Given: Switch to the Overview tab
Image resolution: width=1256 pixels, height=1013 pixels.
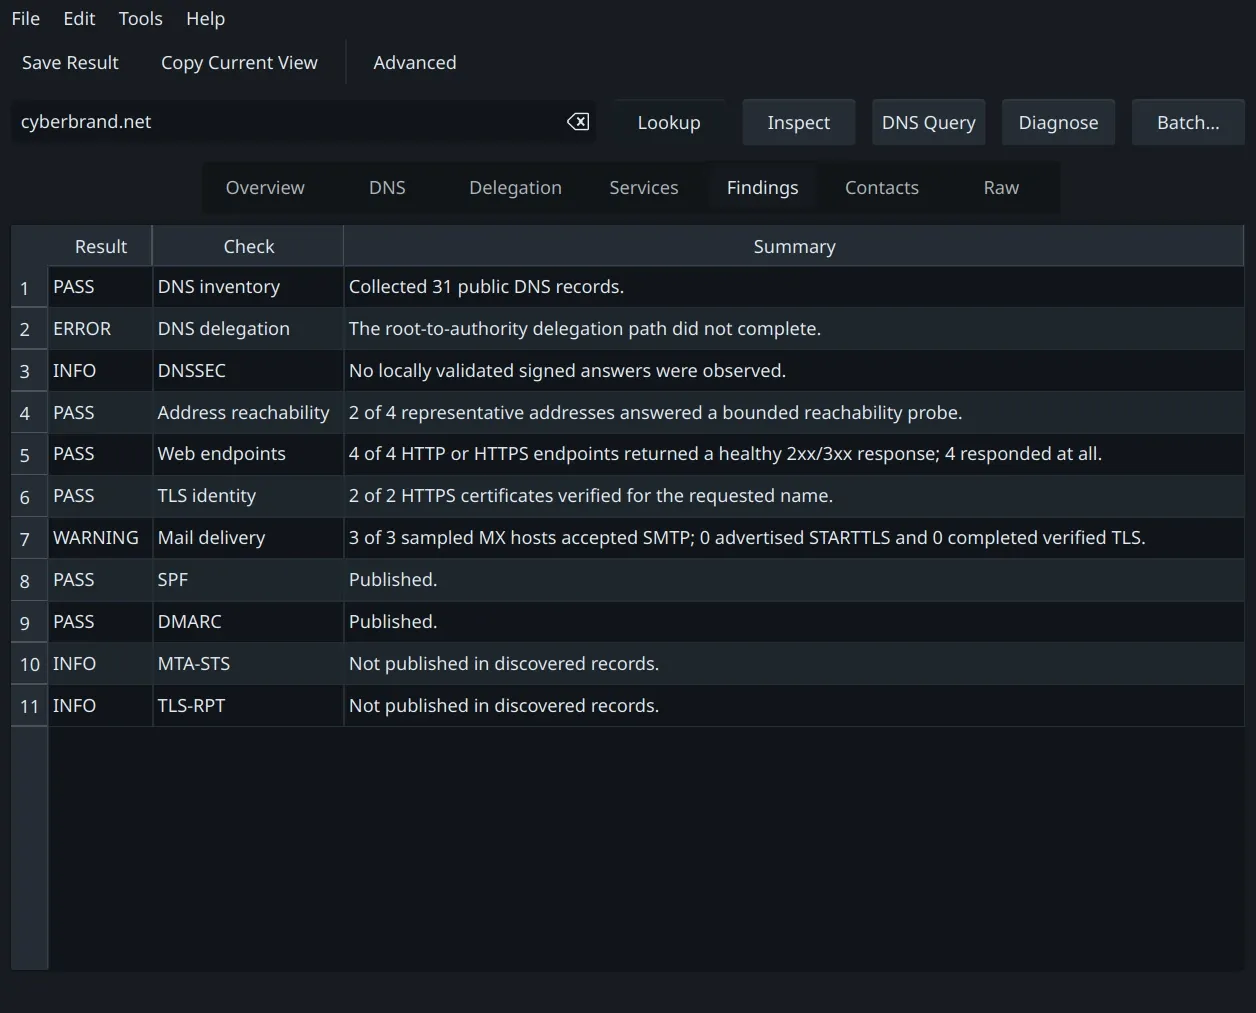Looking at the screenshot, I should click(x=265, y=188).
